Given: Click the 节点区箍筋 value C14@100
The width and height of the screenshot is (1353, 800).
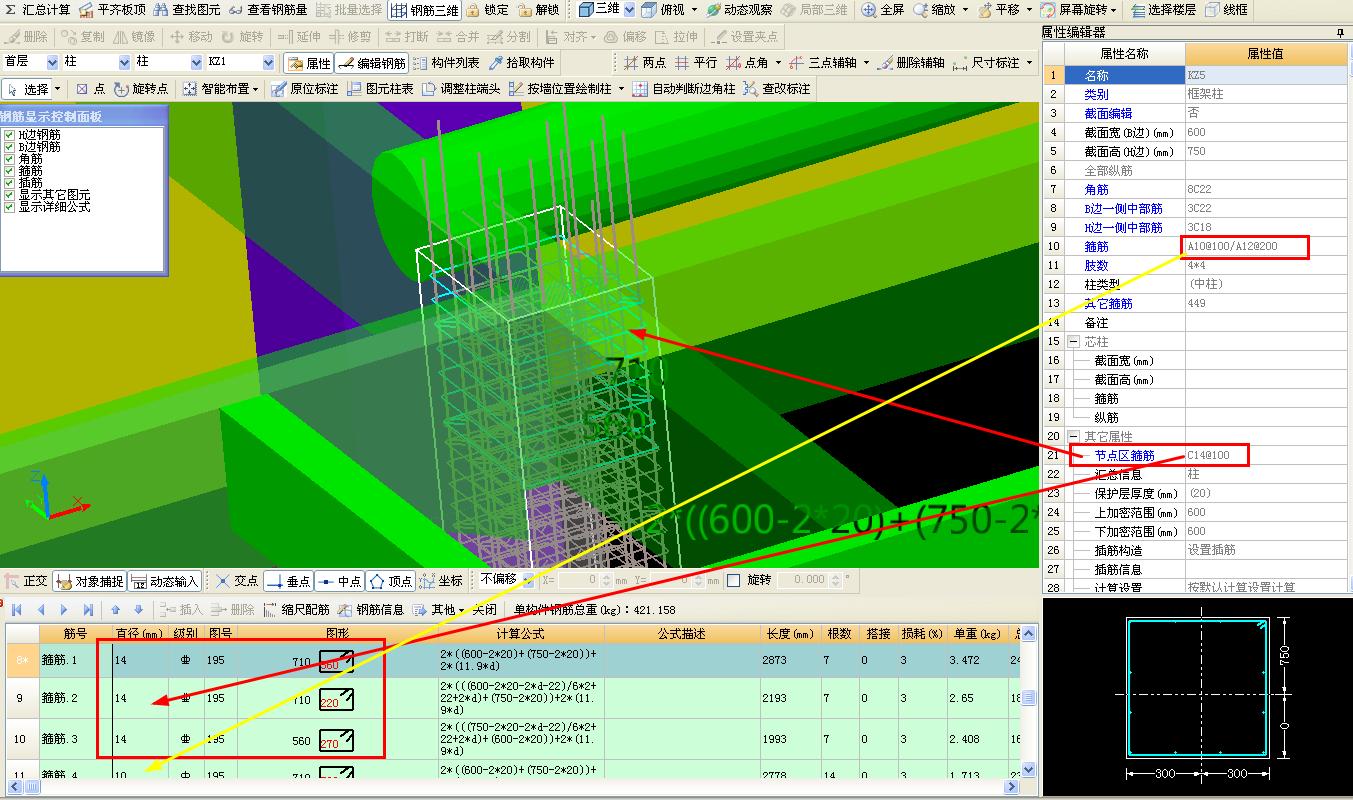Looking at the screenshot, I should pos(1266,456).
